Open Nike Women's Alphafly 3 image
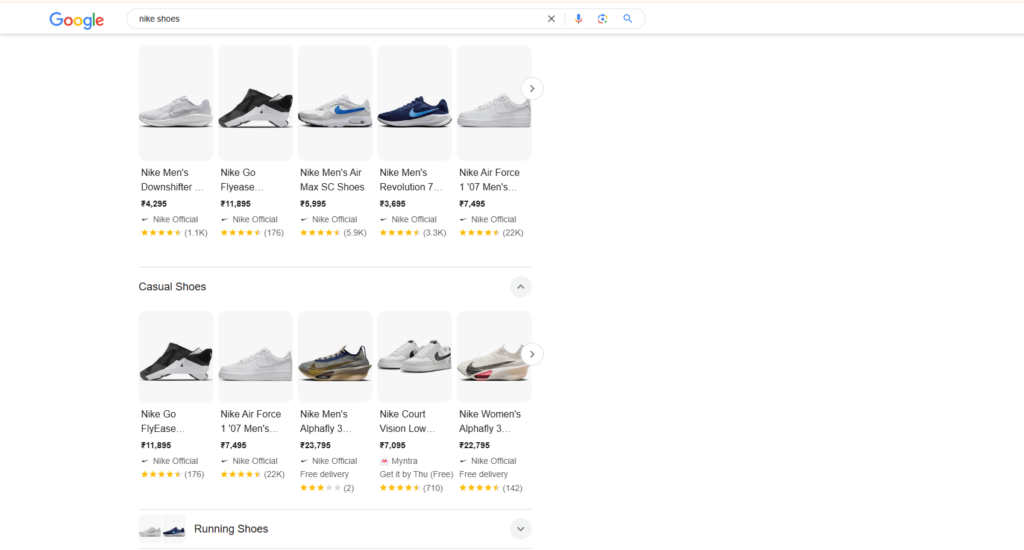This screenshot has height=550, width=1024. tap(494, 357)
